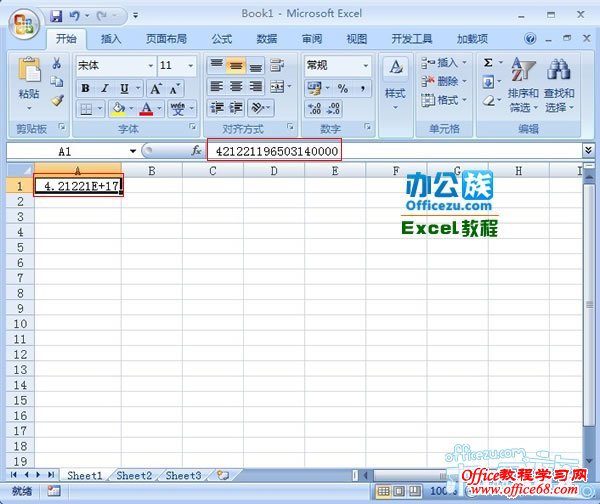Switch to the 公式 ribbon tab
Viewport: 600px width, 504px height.
click(222, 39)
